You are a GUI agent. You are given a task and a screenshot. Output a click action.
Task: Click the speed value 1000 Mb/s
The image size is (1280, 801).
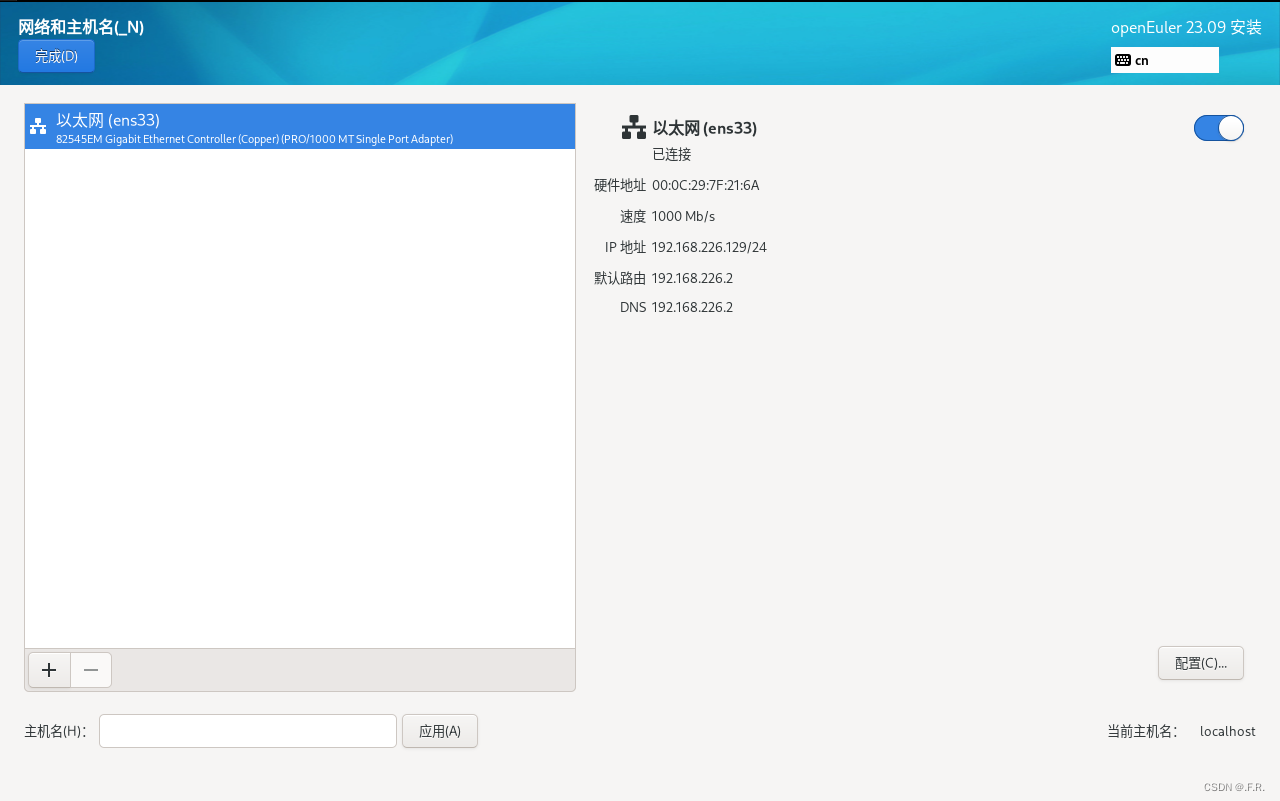683,216
